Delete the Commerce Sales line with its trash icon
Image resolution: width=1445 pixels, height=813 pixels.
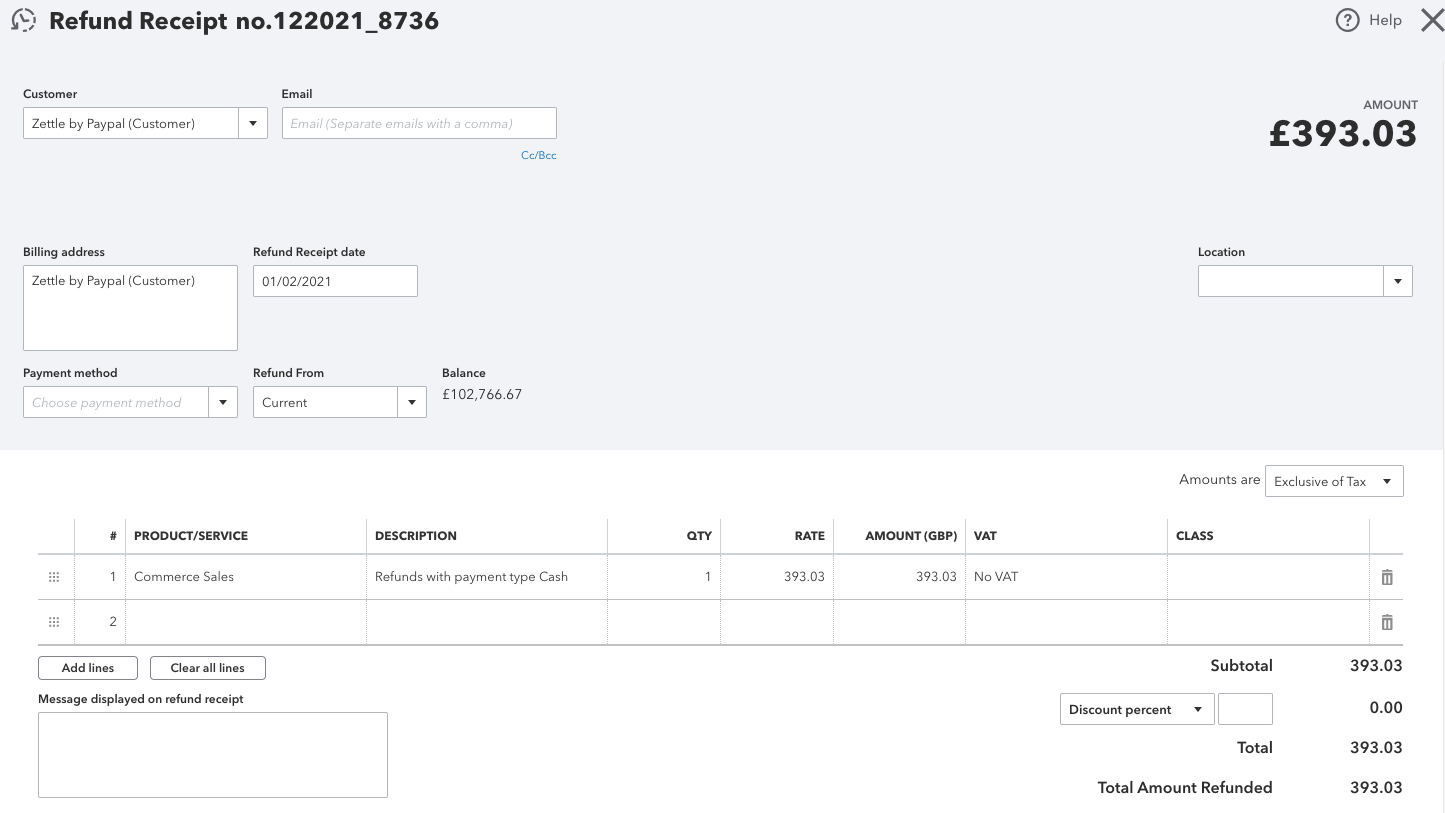click(x=1387, y=577)
